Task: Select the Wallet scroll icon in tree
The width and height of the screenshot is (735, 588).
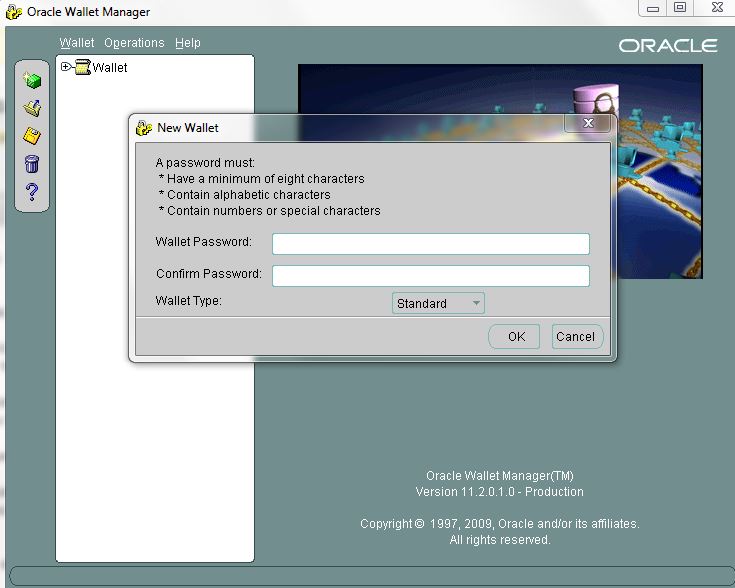Action: coord(83,67)
